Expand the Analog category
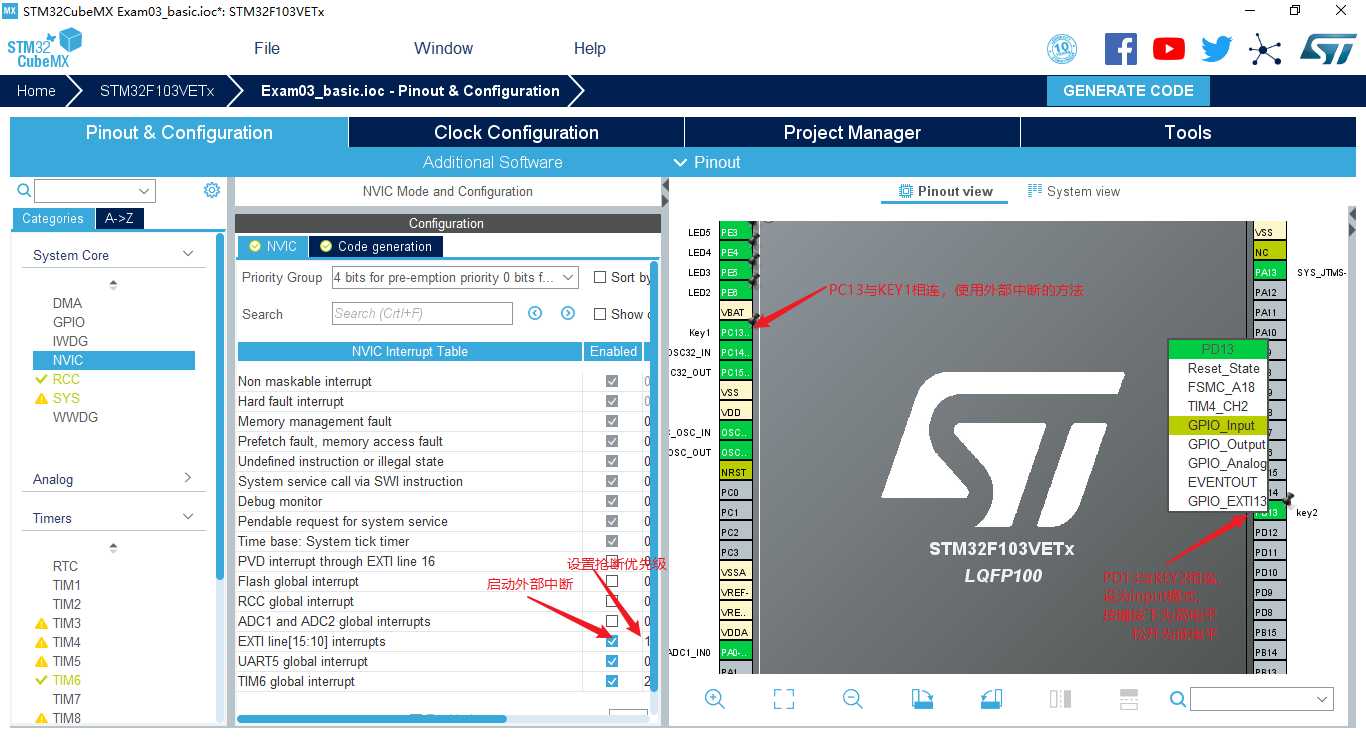Screen dimensions: 1366x738 coord(188,478)
